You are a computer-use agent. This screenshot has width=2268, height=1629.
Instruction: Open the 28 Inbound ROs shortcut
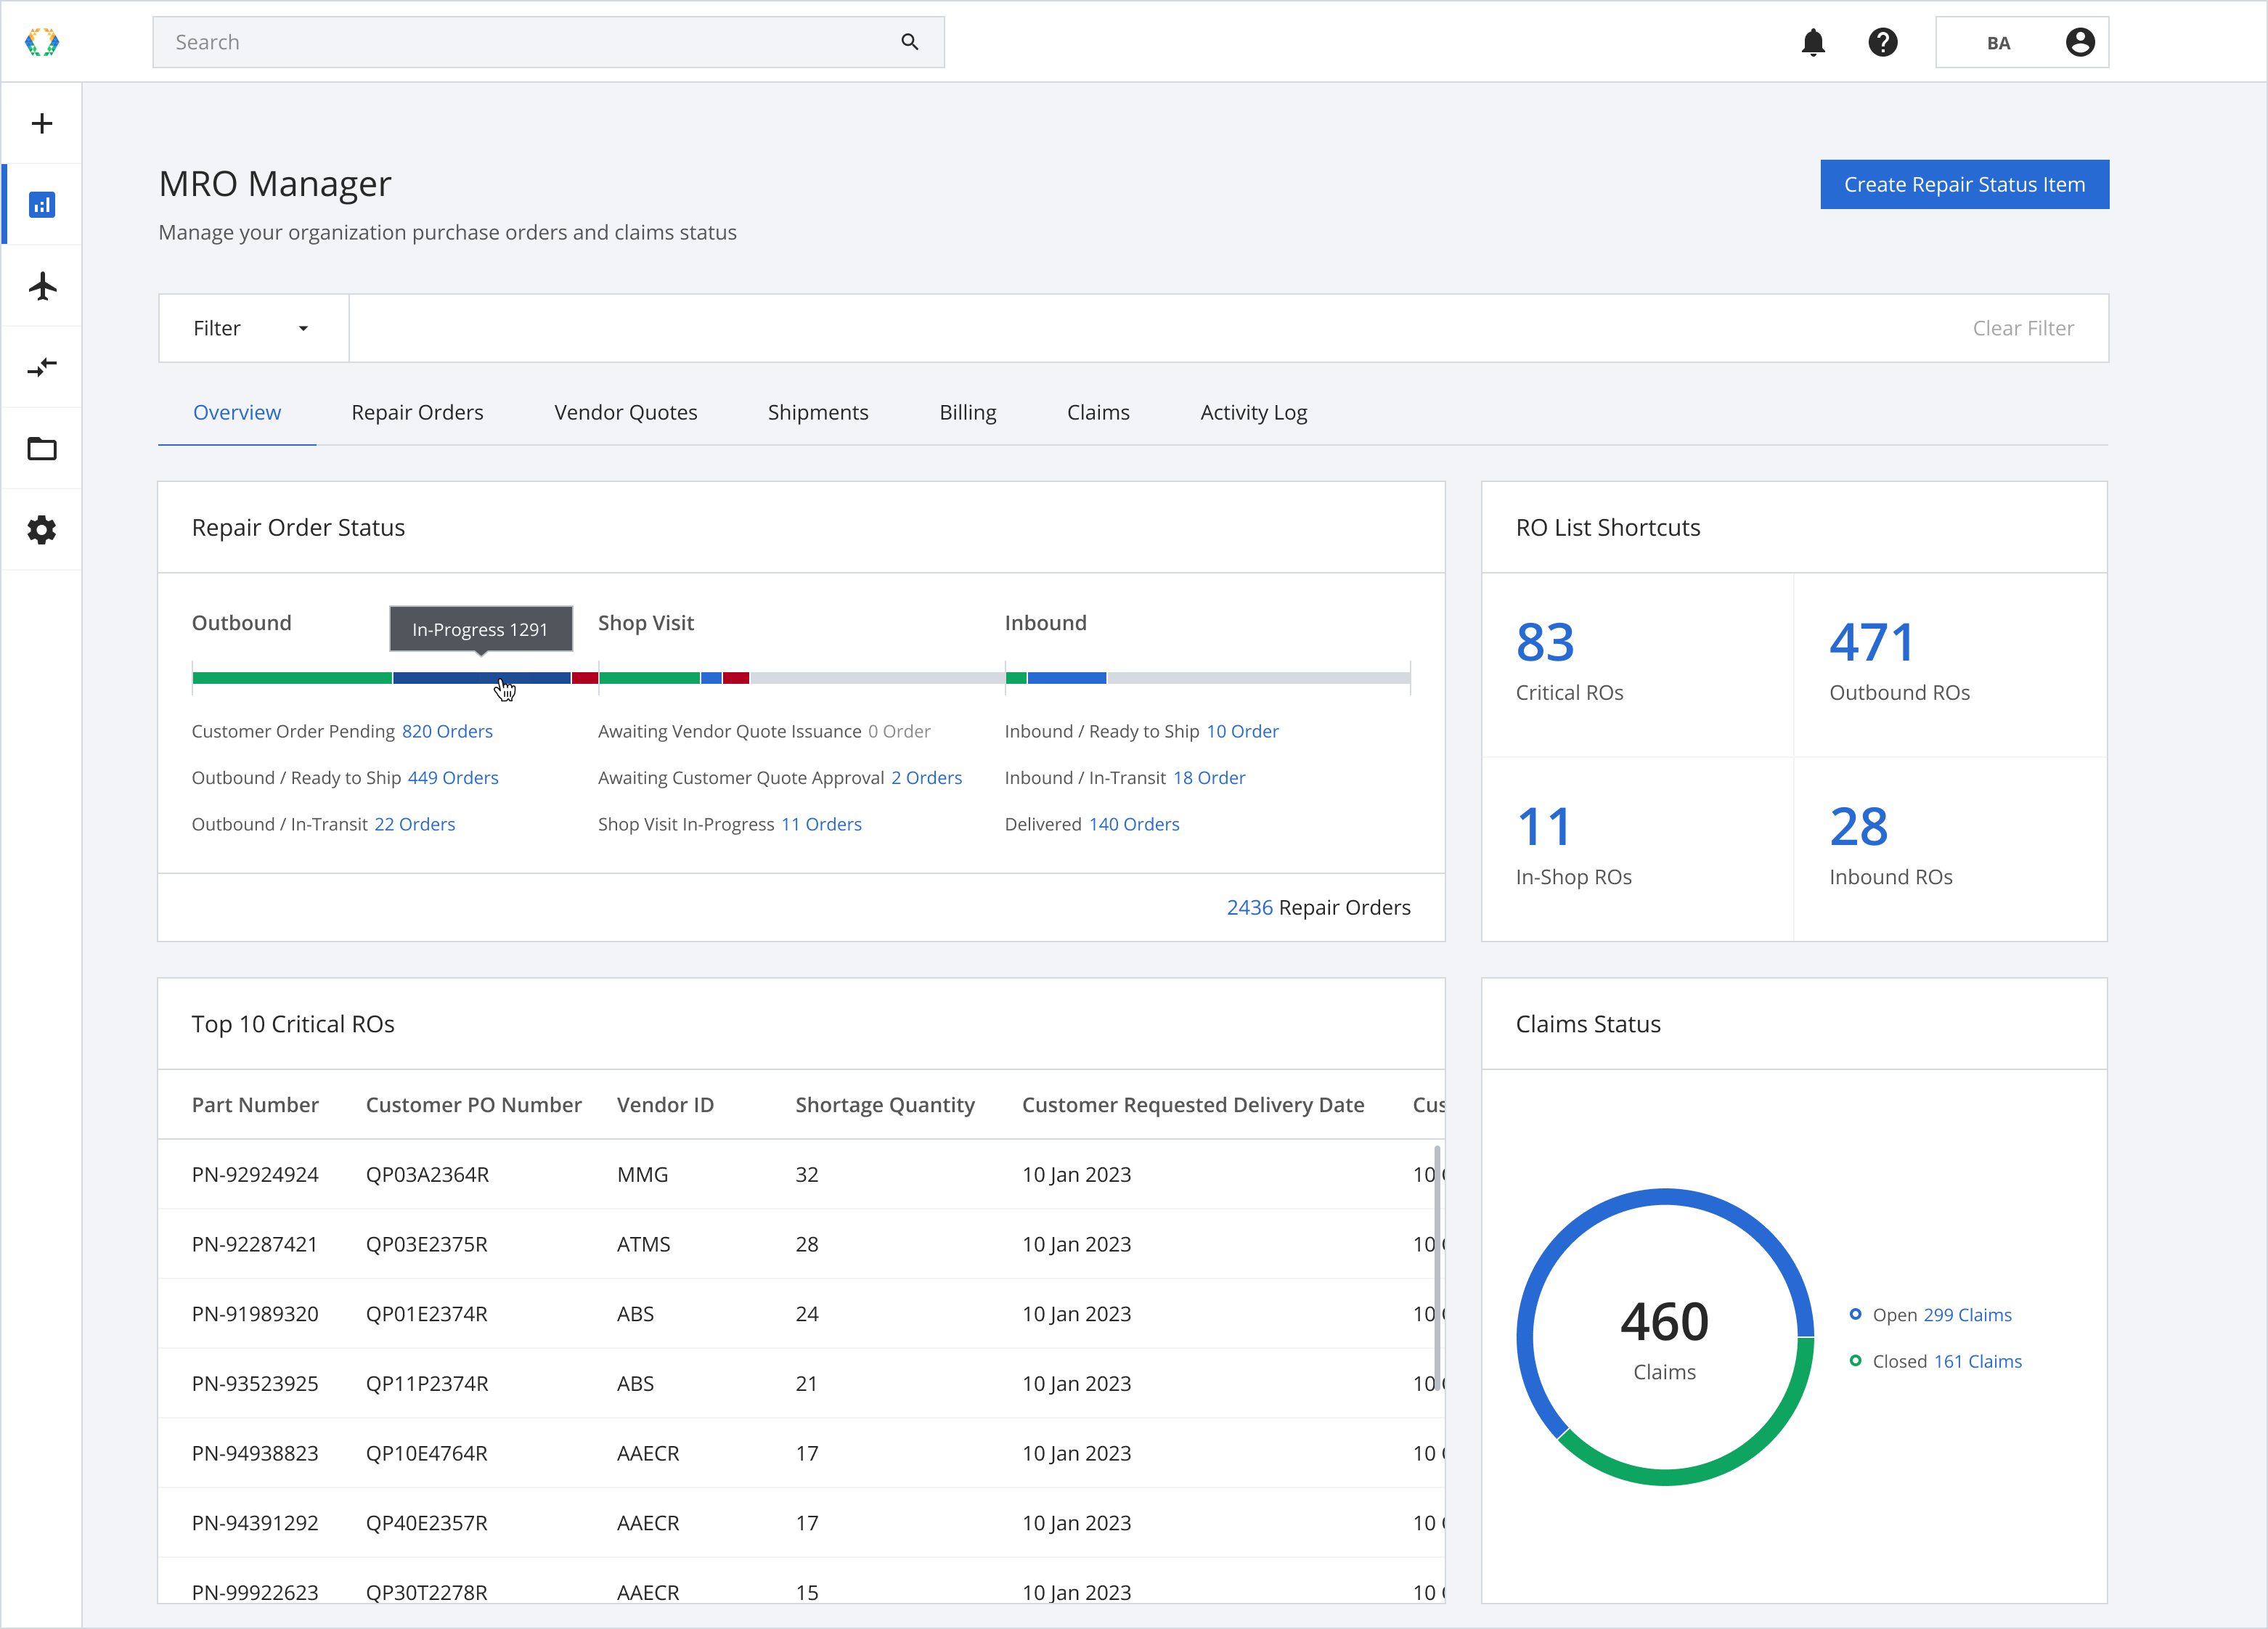pyautogui.click(x=1950, y=849)
